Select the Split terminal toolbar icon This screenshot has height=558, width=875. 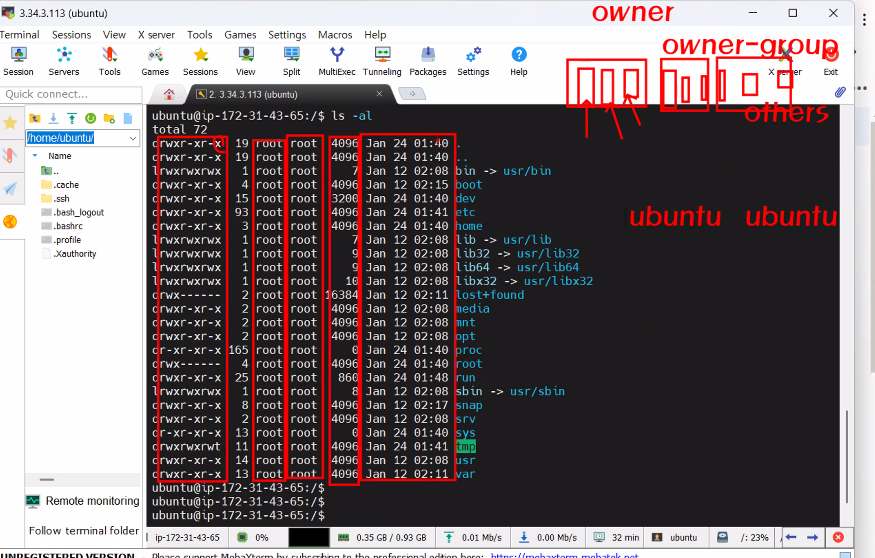click(291, 61)
